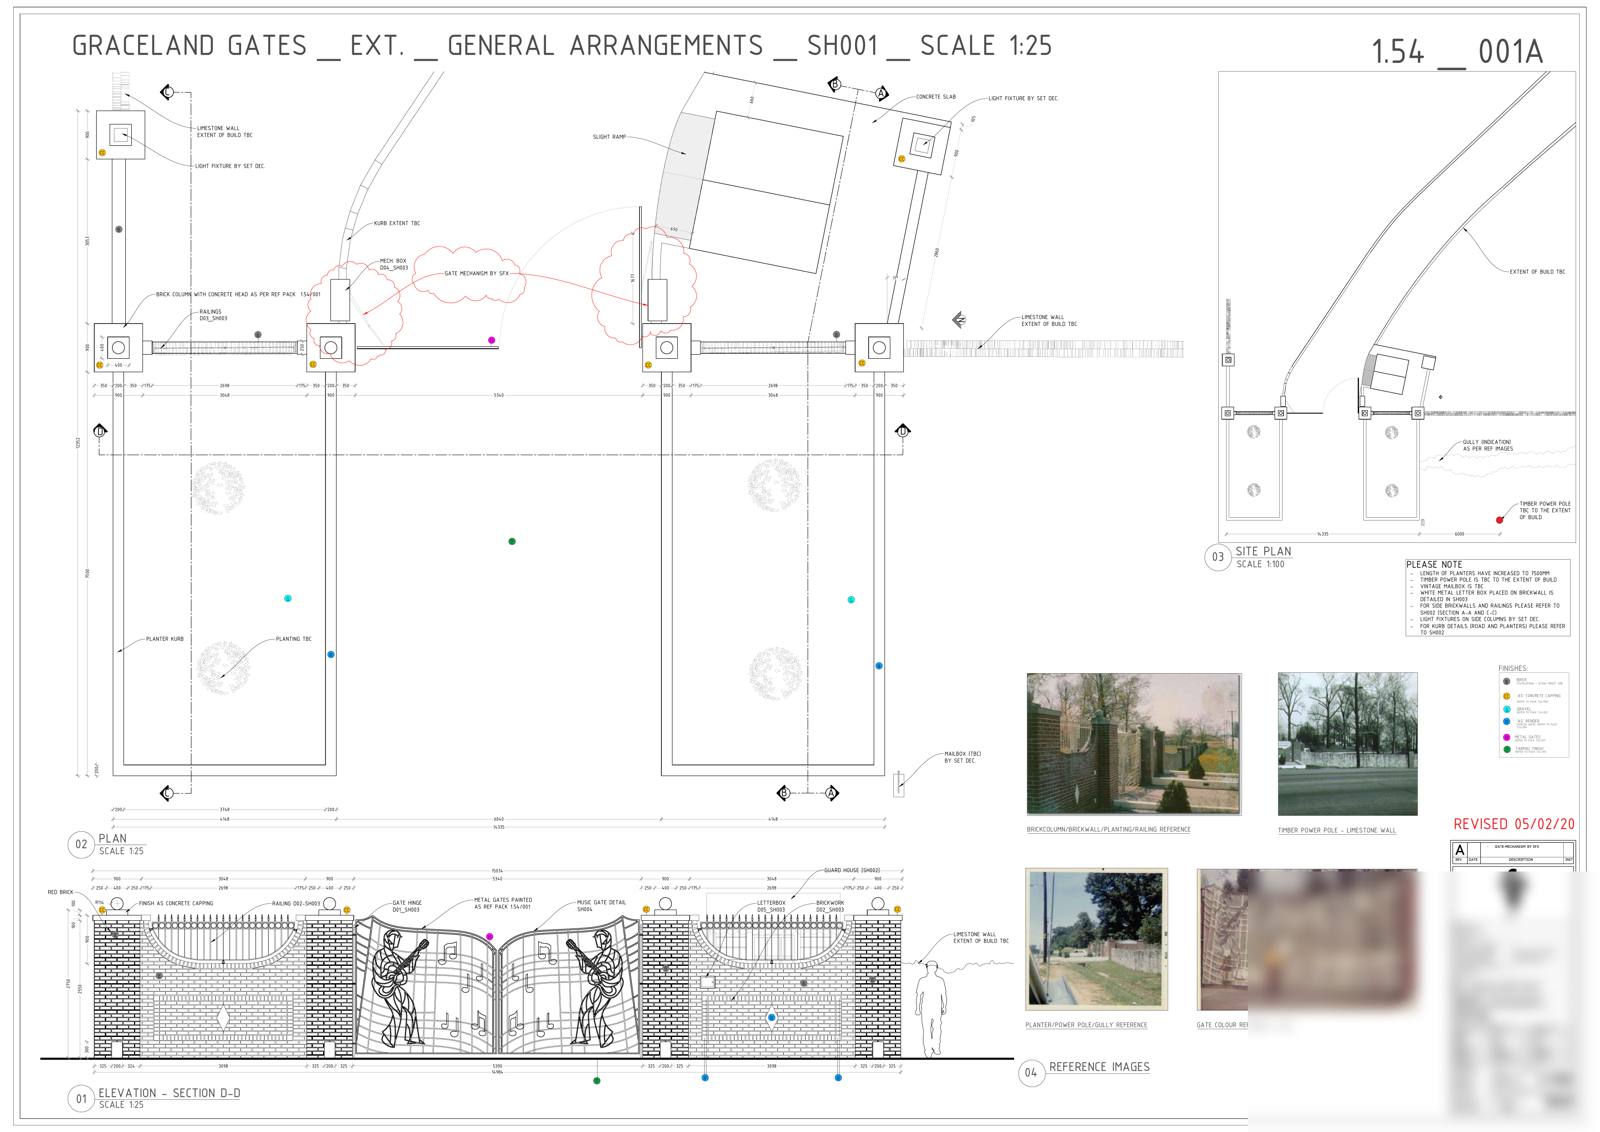This screenshot has height=1132, width=1600.
Task: Click the PLANTER/POWER POLE/GULLY REFERENCE caption
Action: coord(1087,1025)
